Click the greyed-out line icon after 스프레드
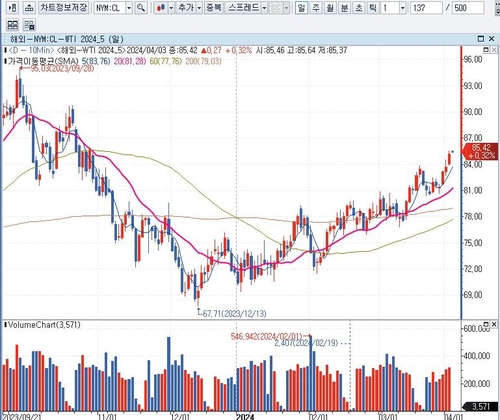This screenshot has width=500, height=420. (x=276, y=8)
